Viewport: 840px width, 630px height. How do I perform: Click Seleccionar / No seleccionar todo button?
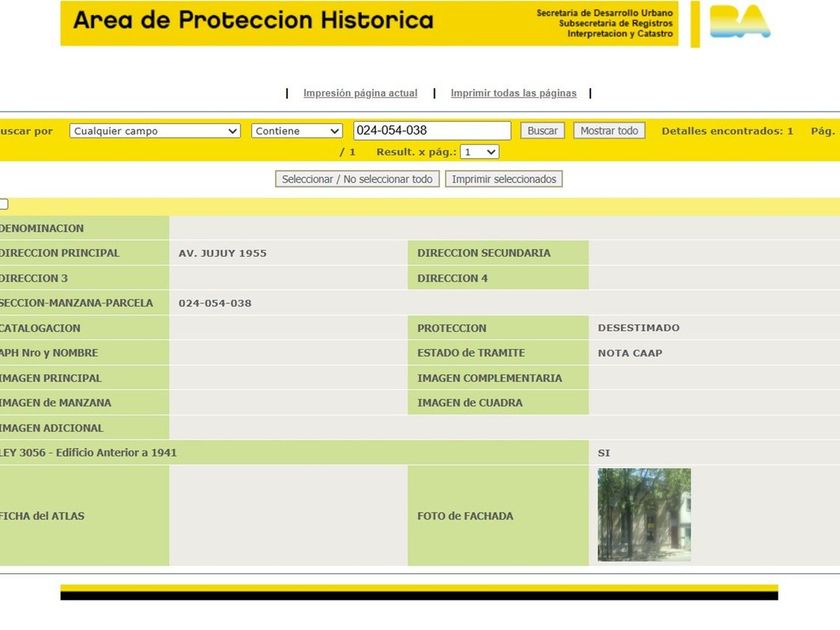coord(357,179)
